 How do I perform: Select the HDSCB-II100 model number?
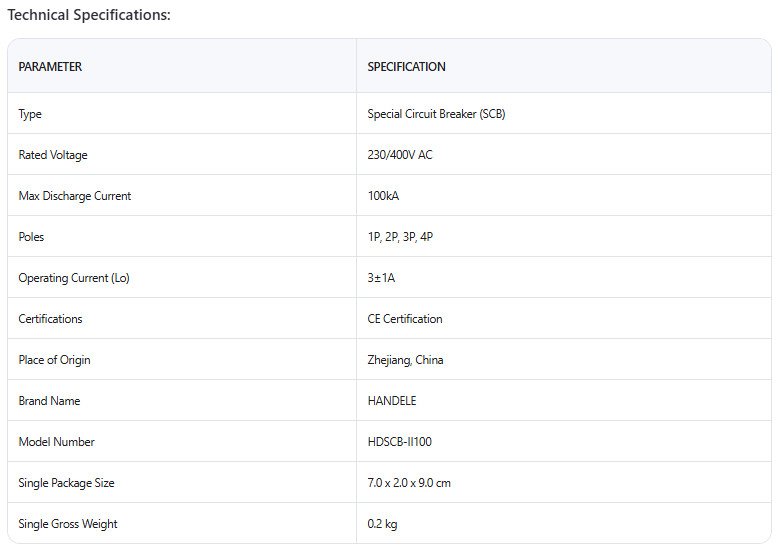(x=399, y=442)
